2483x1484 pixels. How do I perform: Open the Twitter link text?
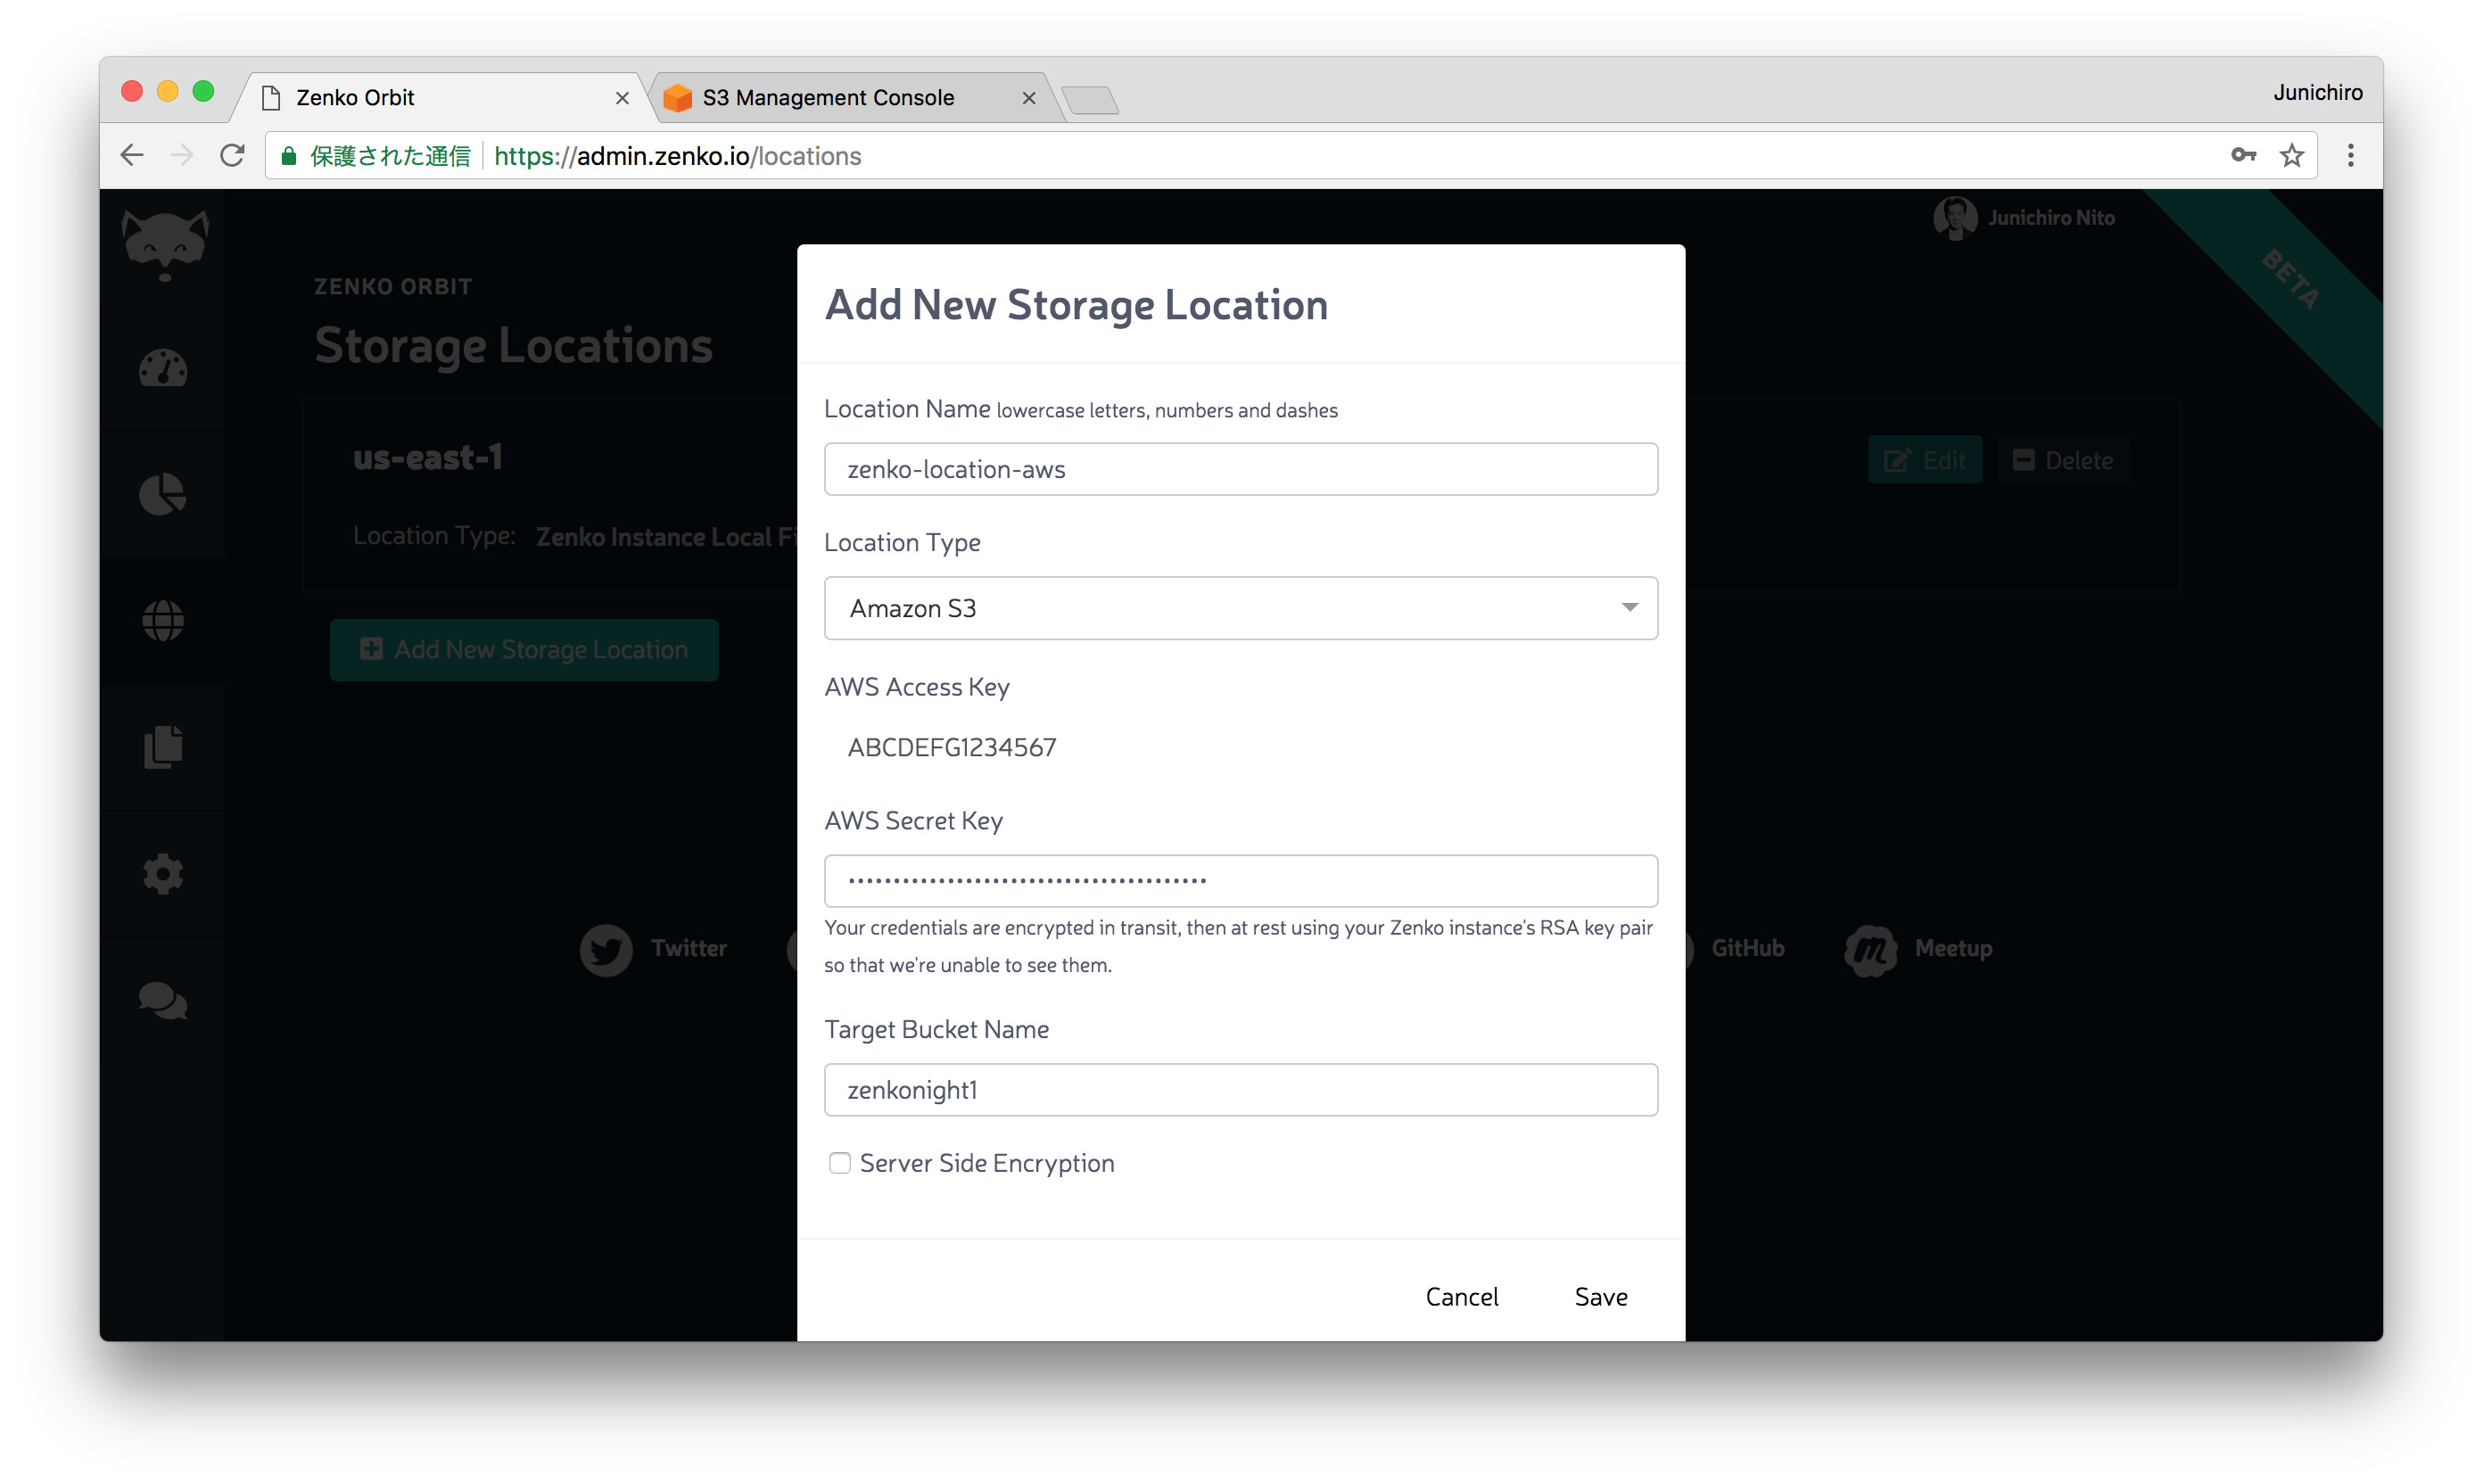[x=689, y=948]
